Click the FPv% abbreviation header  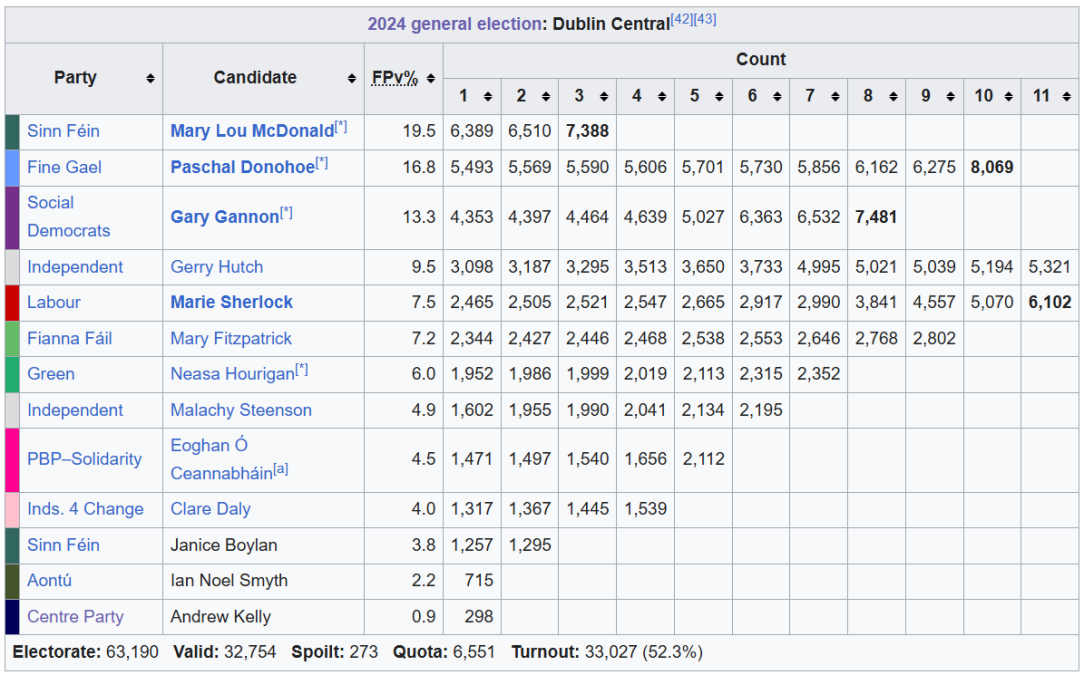pyautogui.click(x=395, y=78)
